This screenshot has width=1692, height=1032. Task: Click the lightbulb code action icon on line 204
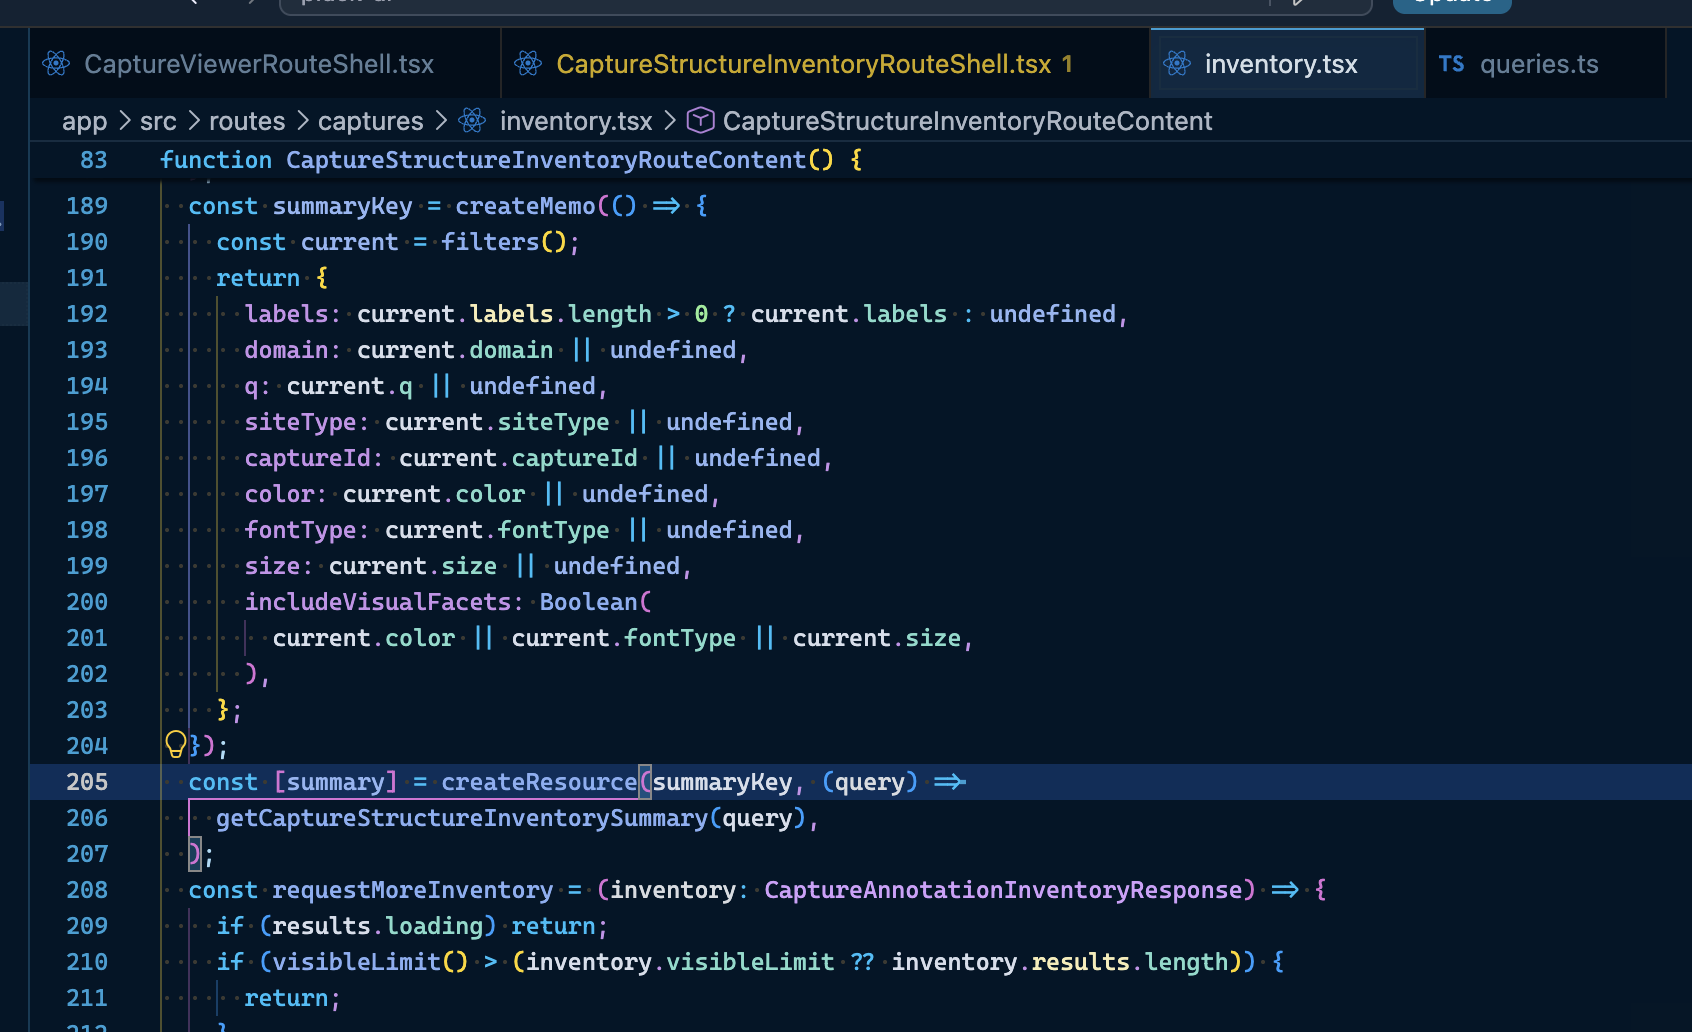click(x=176, y=744)
